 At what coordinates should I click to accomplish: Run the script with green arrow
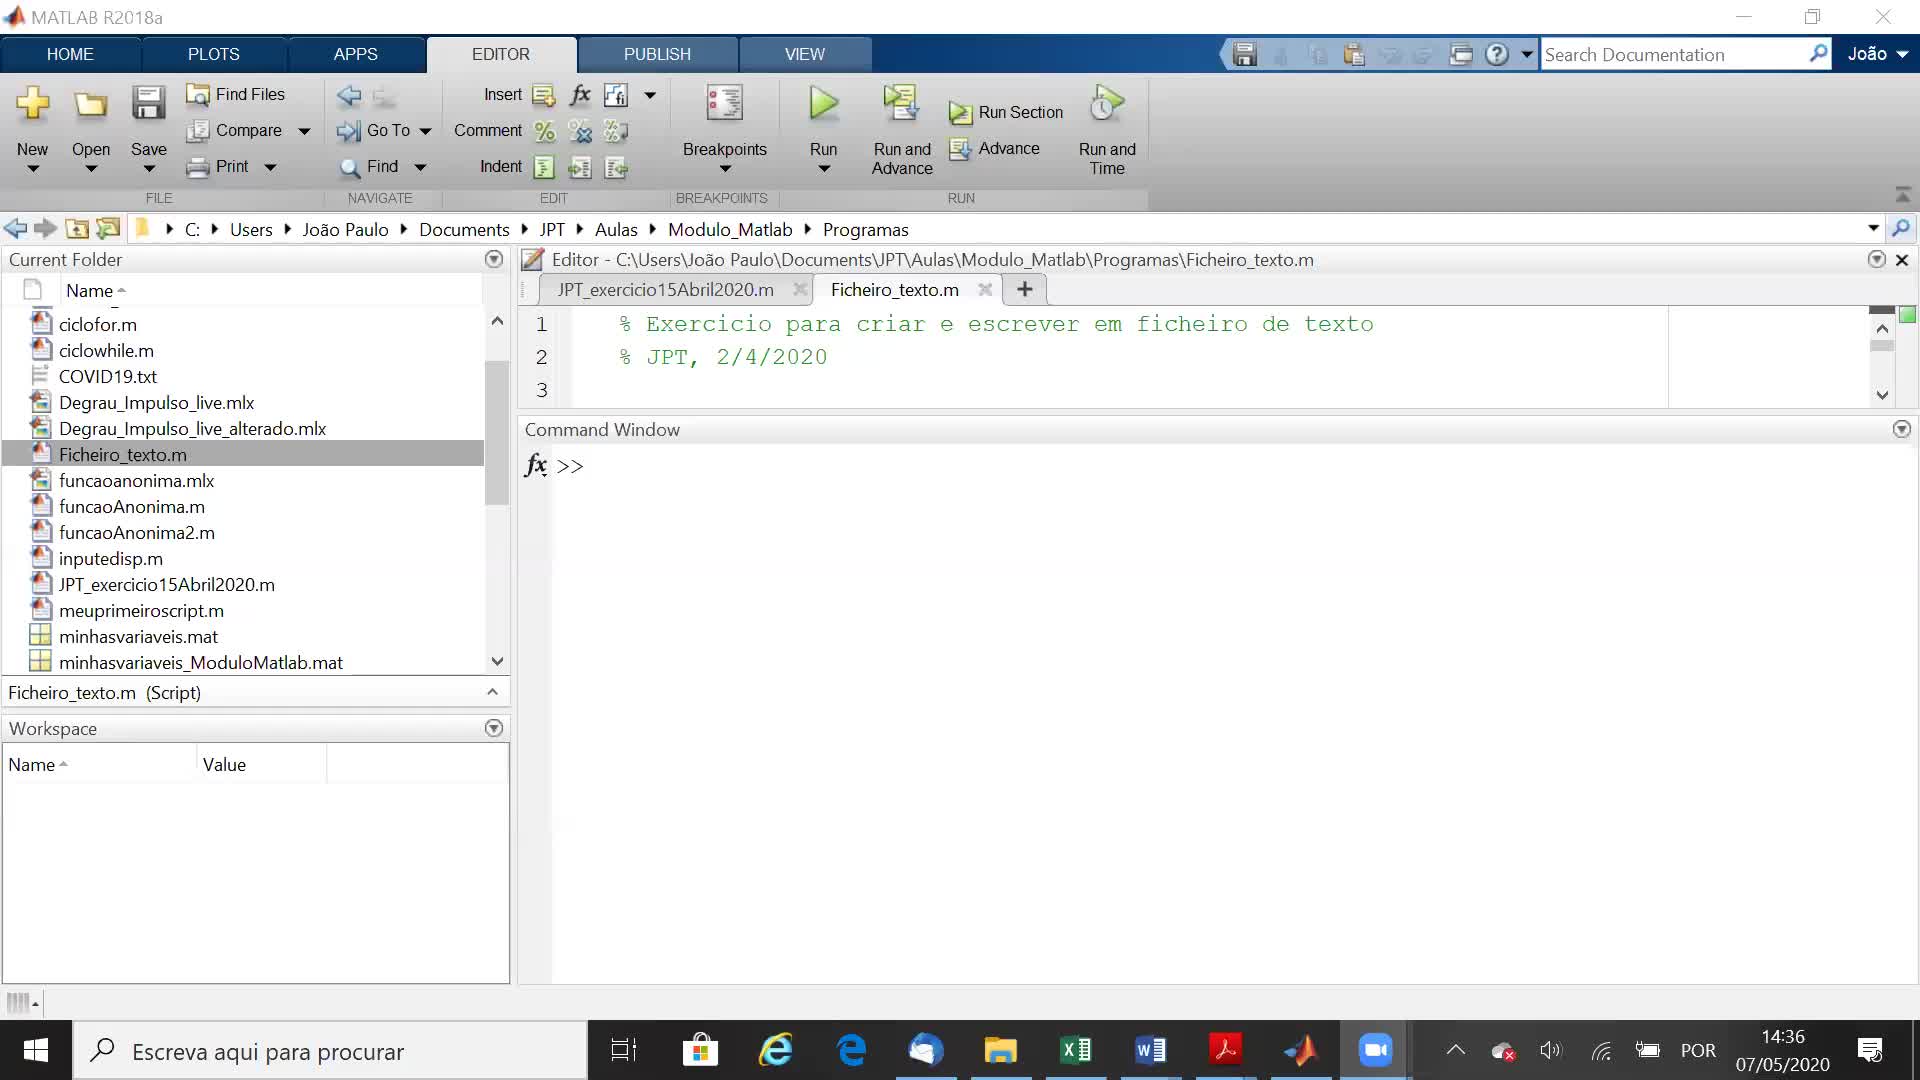coord(823,103)
